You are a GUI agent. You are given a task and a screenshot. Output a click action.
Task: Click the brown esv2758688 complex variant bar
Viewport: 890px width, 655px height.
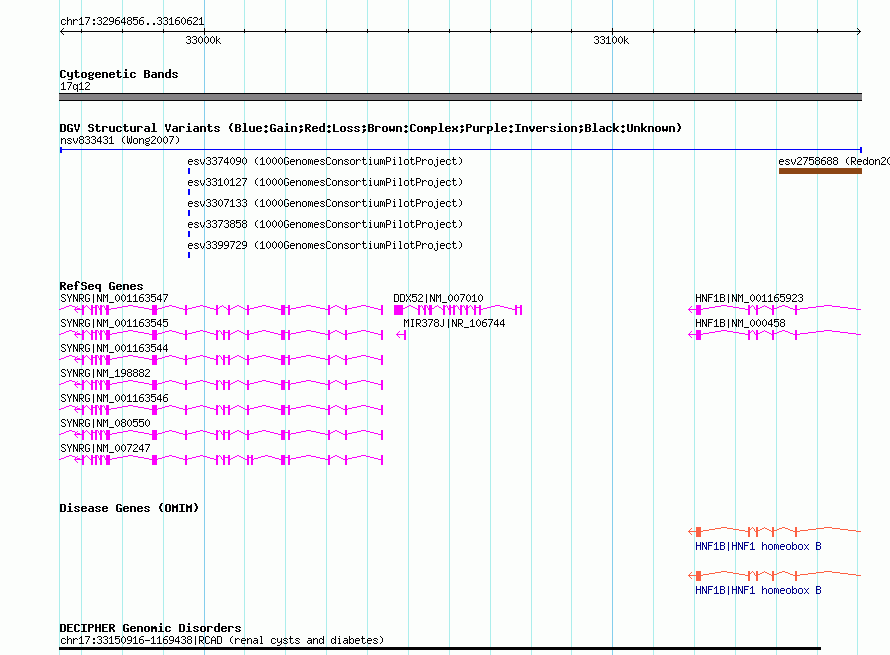pos(820,171)
